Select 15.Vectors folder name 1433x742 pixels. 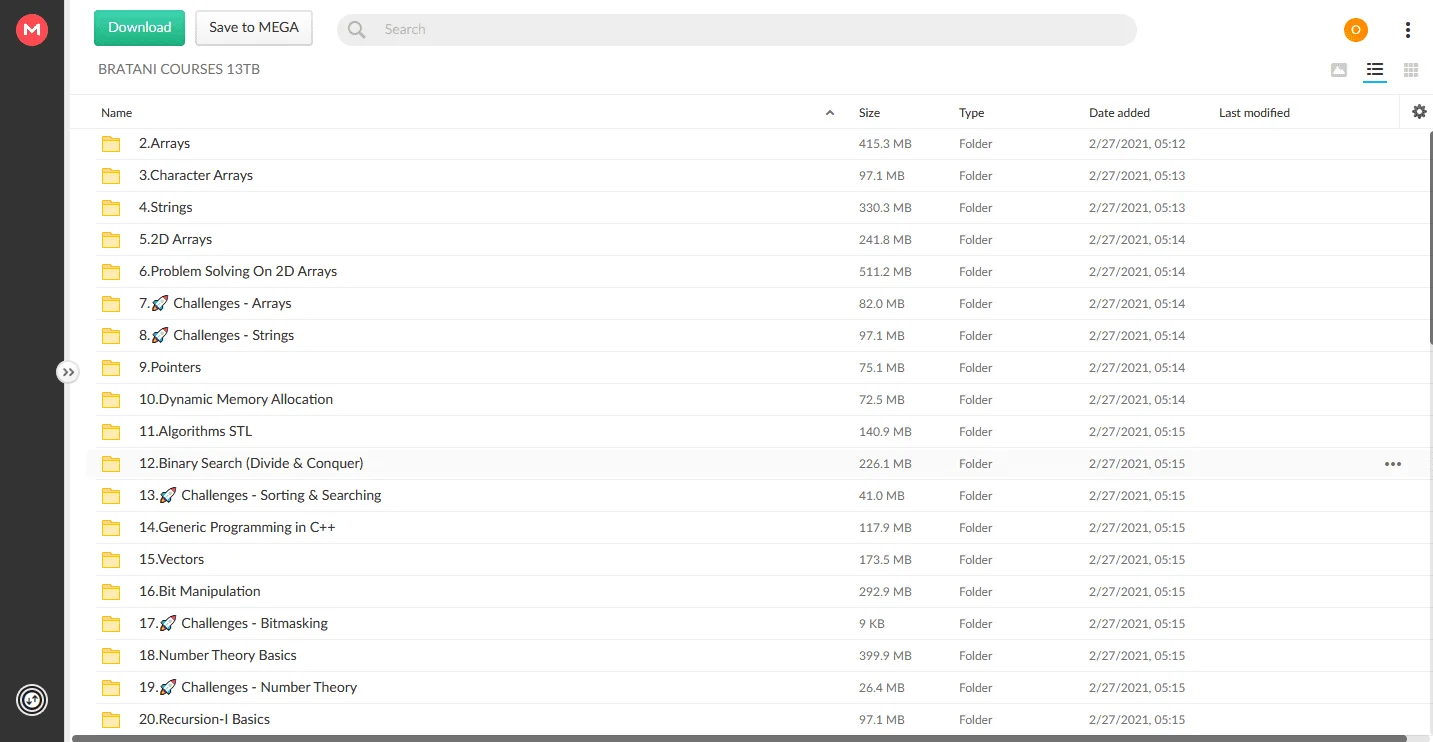(x=171, y=559)
